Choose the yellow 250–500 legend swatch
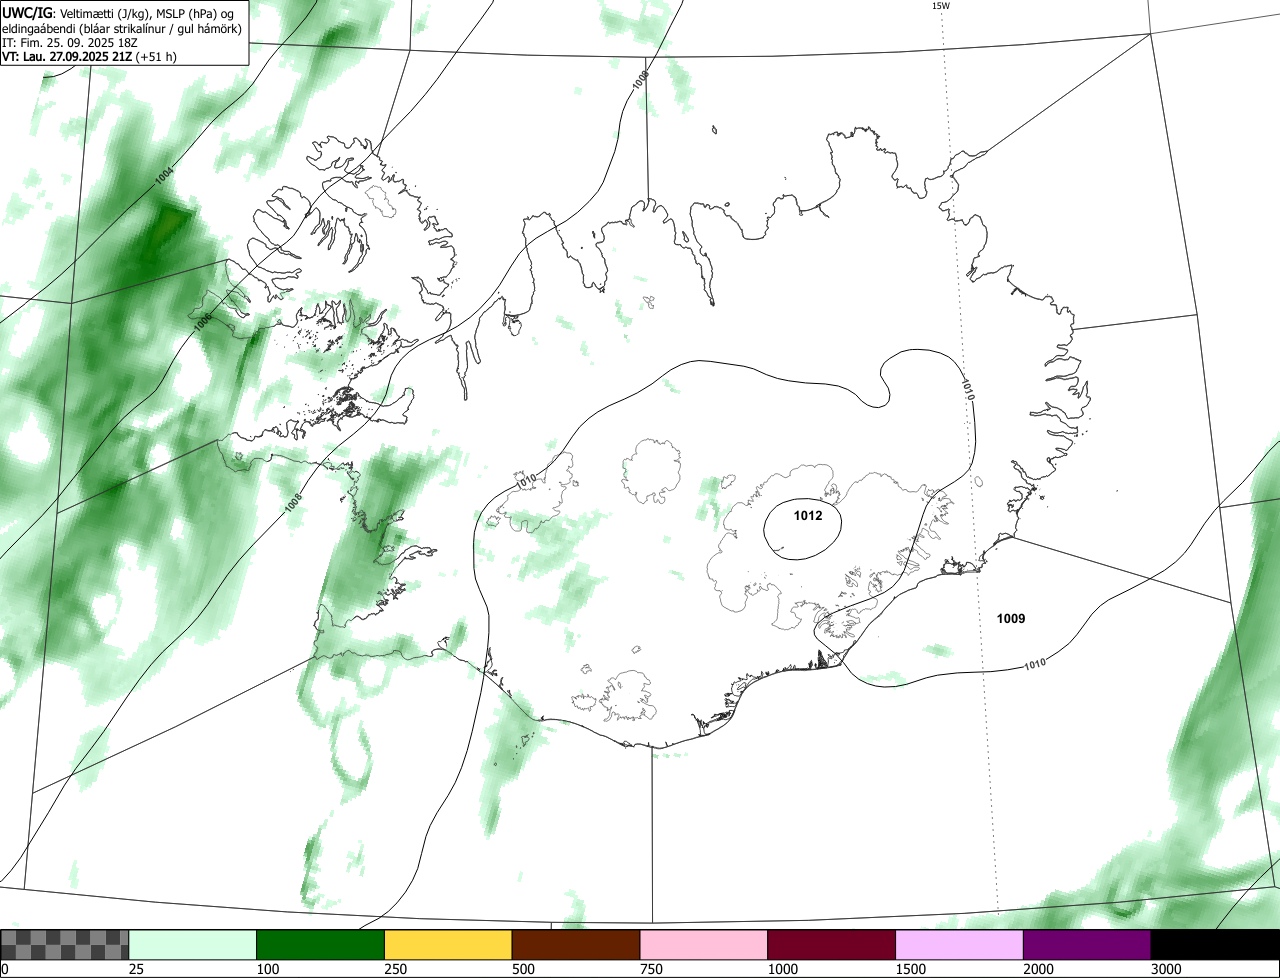The width and height of the screenshot is (1280, 978). pos(448,945)
